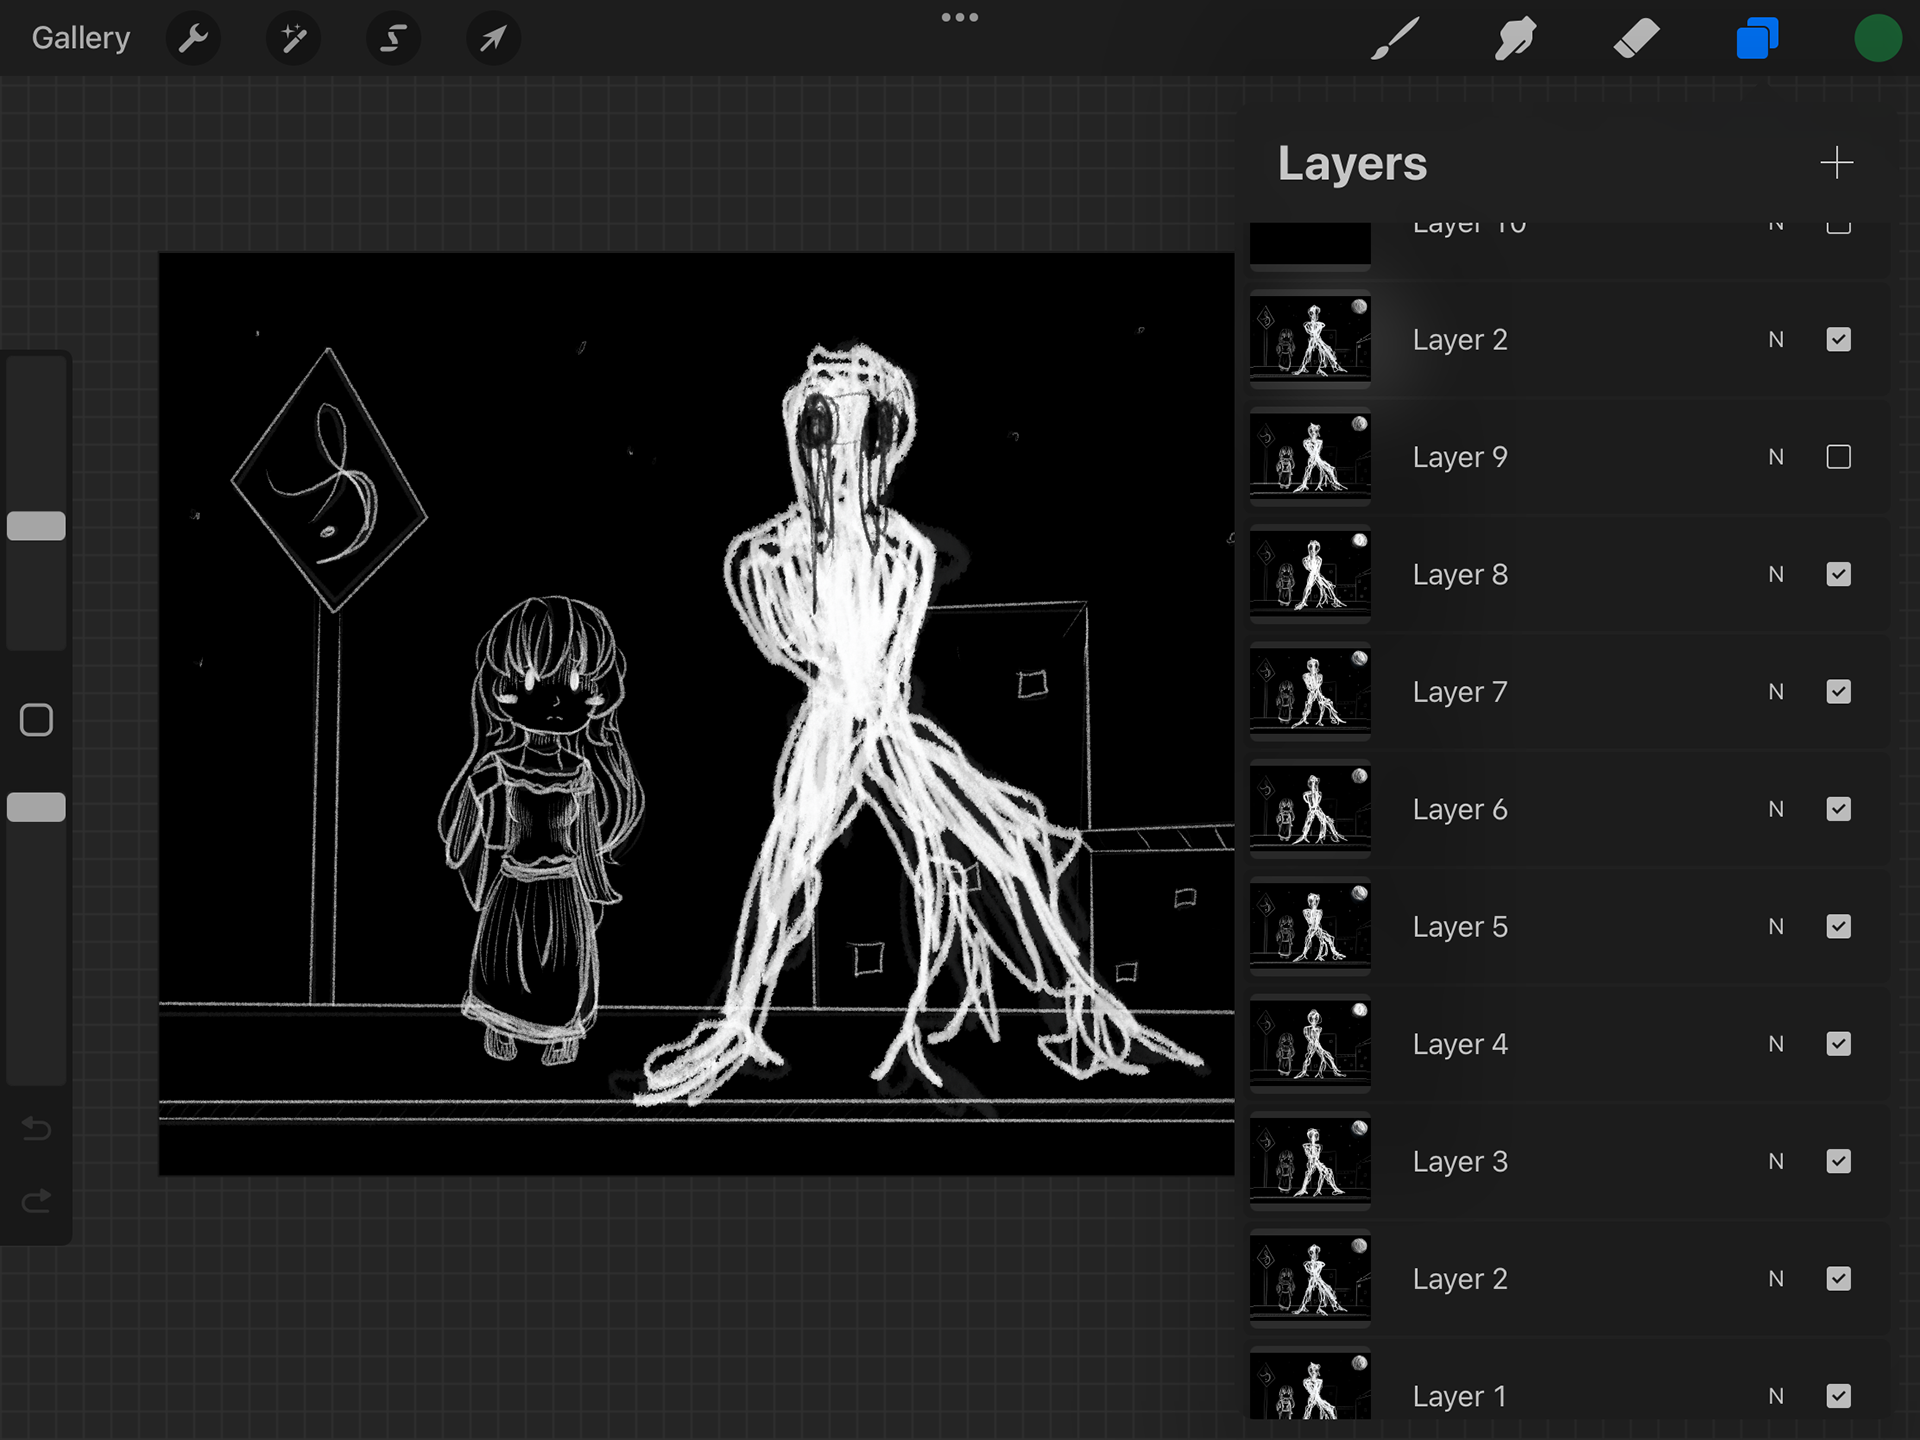Activate the Selection tool
The height and width of the screenshot is (1440, 1920).
[393, 39]
